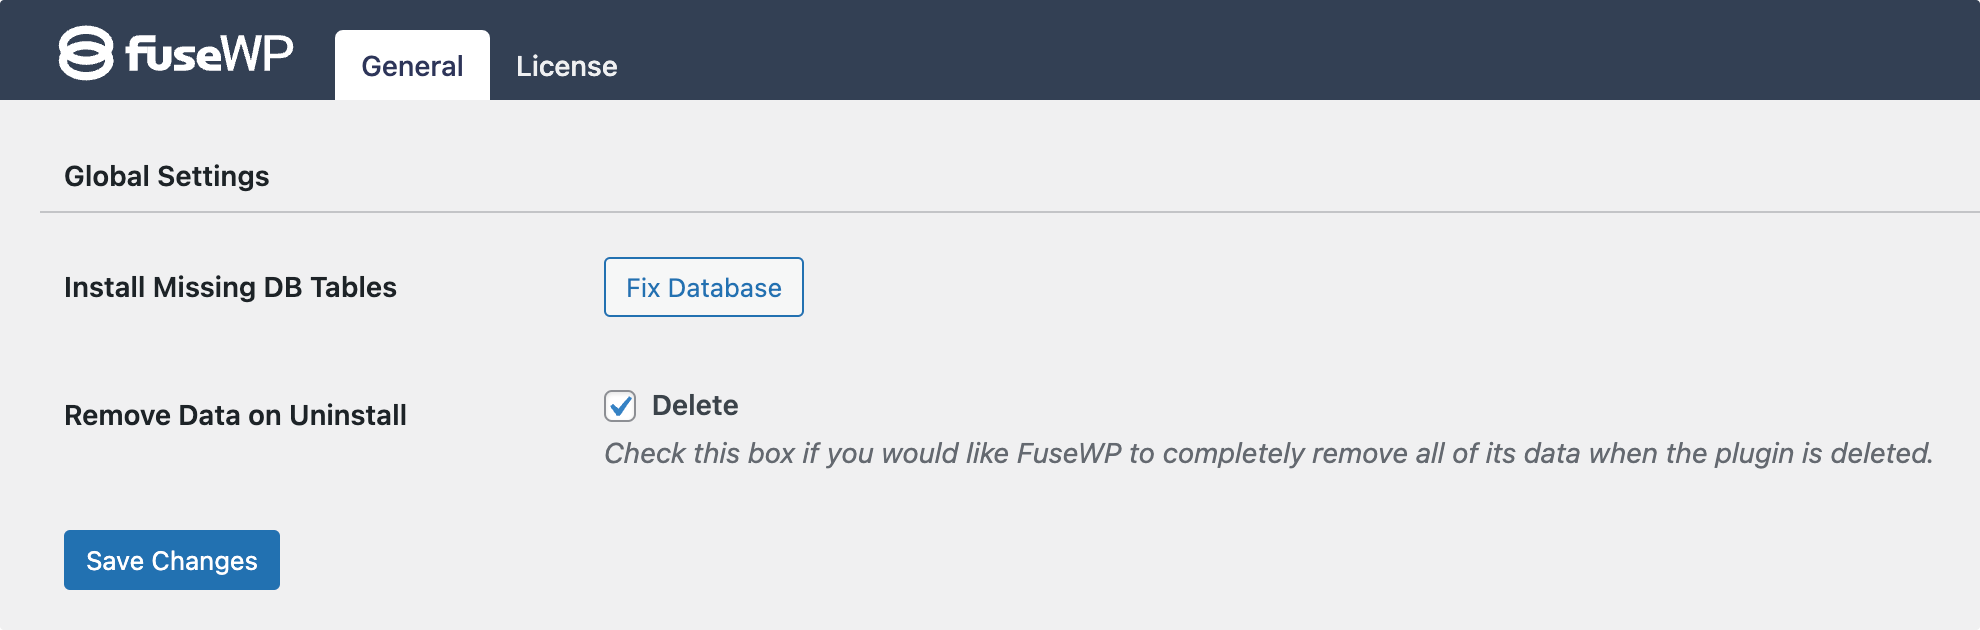Click the fuseWP wordmark in the header
This screenshot has height=630, width=1980.
[x=210, y=53]
